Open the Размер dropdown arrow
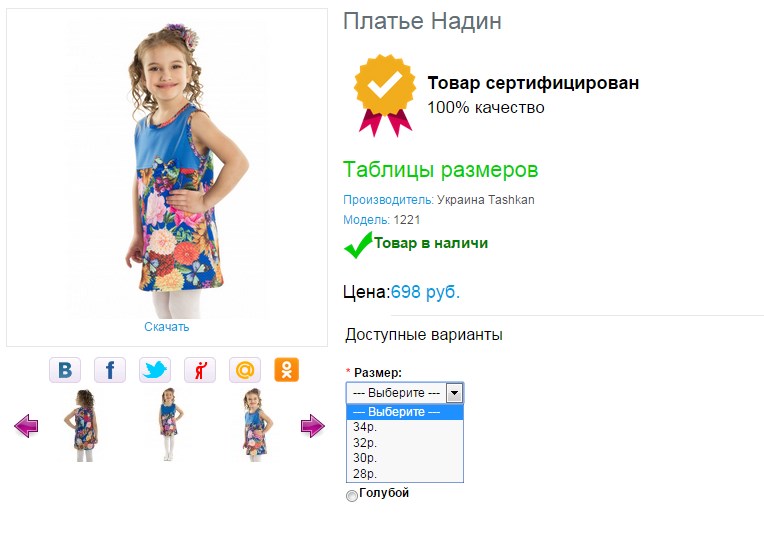 click(x=454, y=393)
